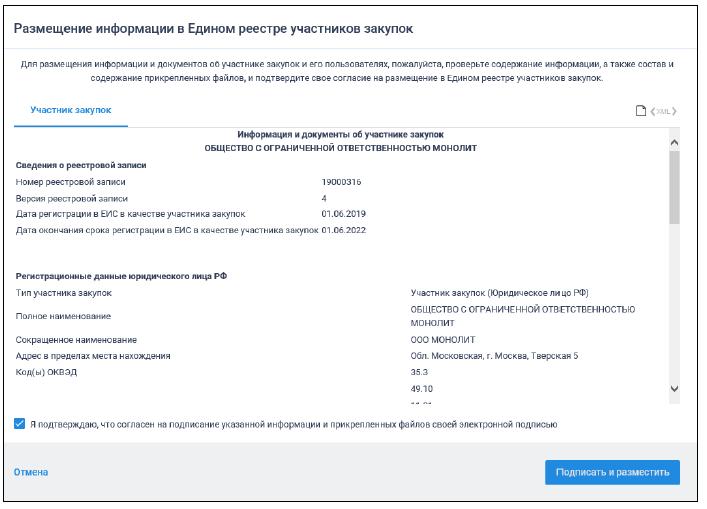The image size is (707, 509).
Task: Click registration end date 01.06.2022
Action: tap(344, 230)
